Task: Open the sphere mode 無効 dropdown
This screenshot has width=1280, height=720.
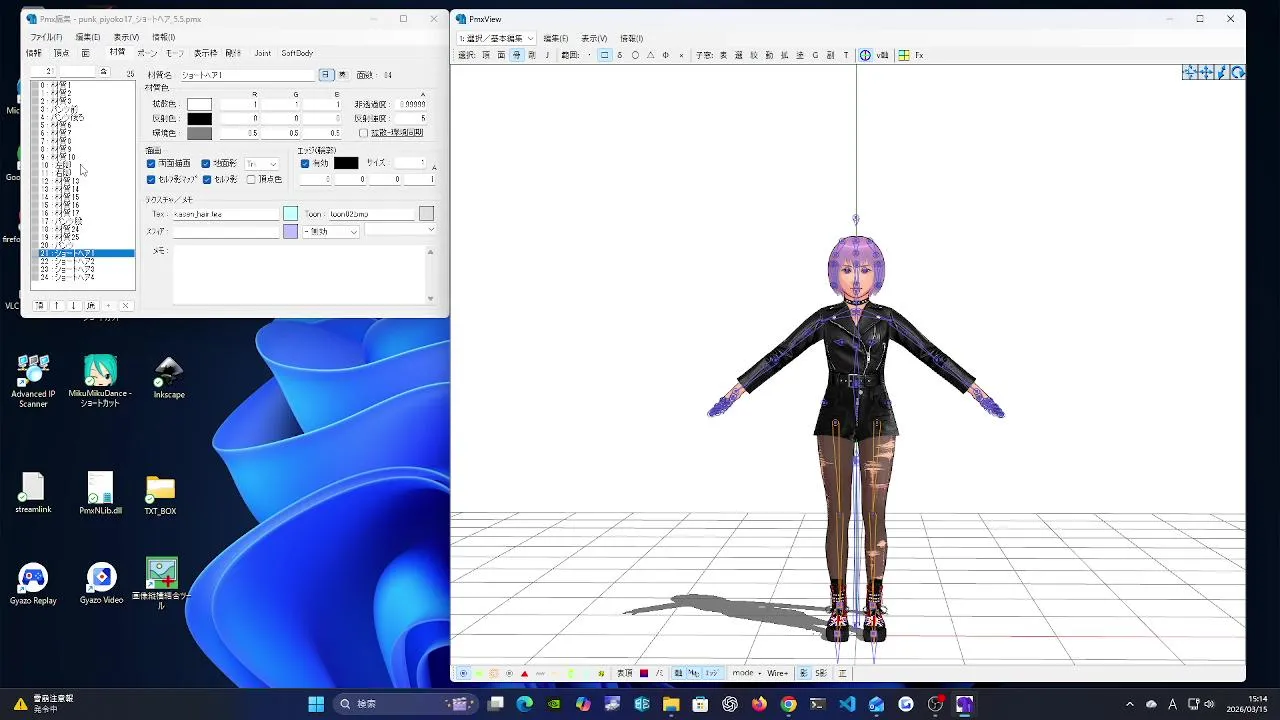Action: point(331,232)
